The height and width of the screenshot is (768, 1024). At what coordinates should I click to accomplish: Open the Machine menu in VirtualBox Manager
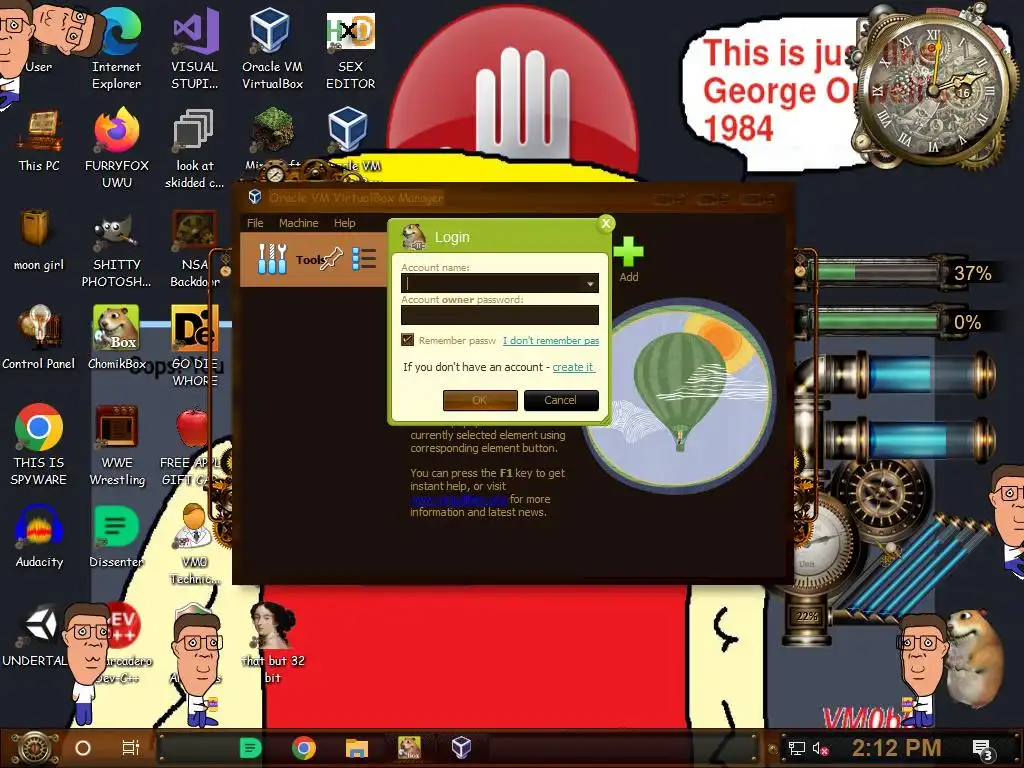[298, 223]
